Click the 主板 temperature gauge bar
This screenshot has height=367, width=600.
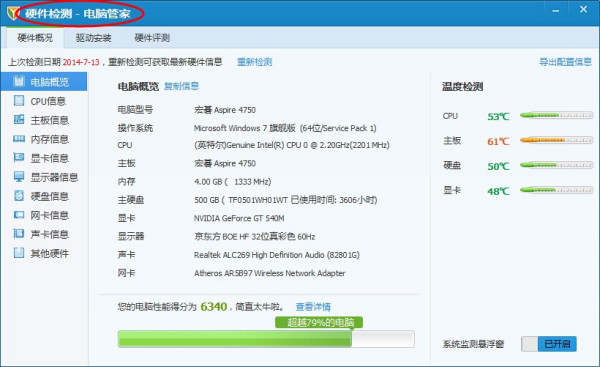coord(556,140)
